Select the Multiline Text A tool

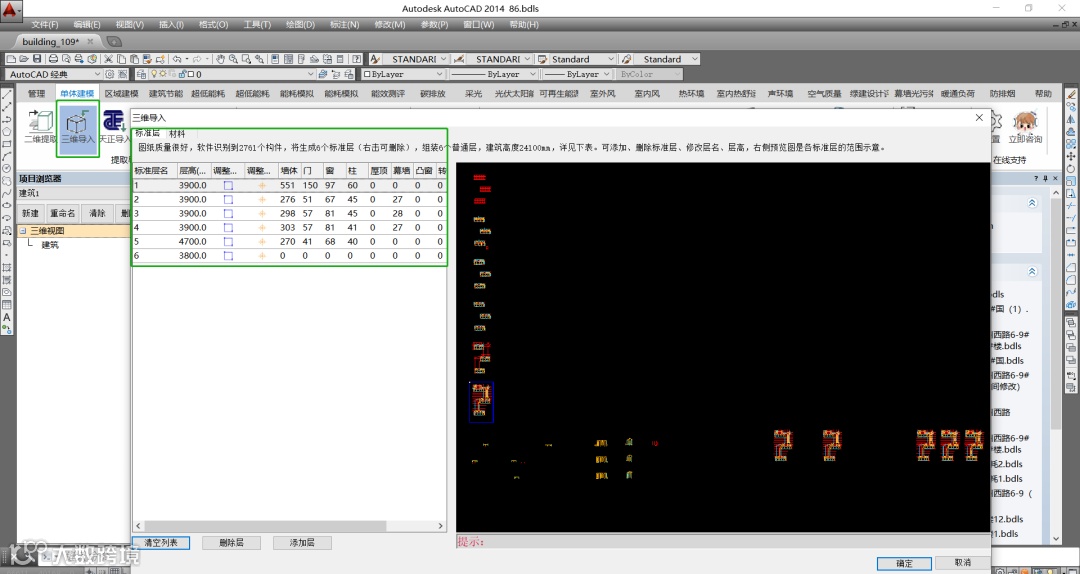click(7, 317)
